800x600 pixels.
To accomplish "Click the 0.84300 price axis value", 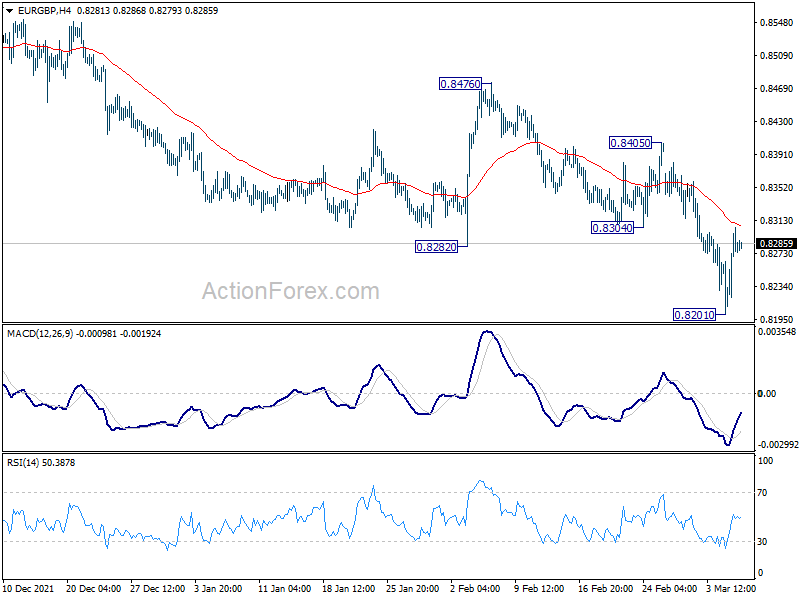I will coord(777,121).
